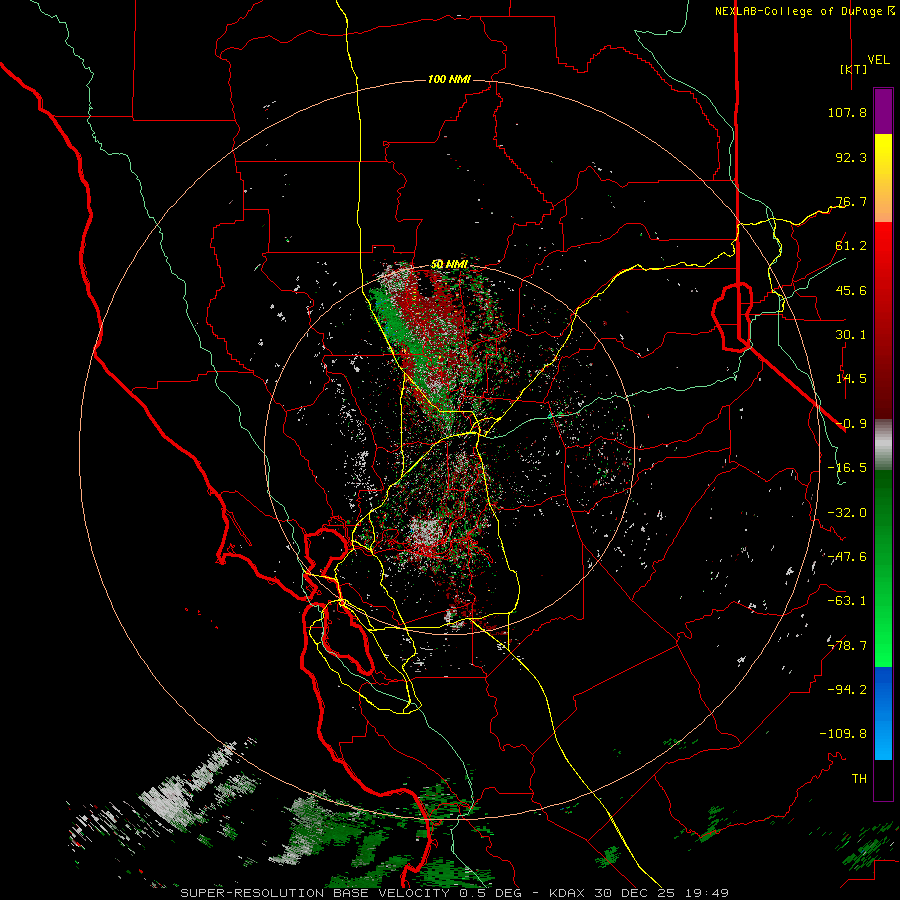Click the NEXLAB-College of DuPage watermark text
Viewport: 900px width, 900px height.
(798, 11)
